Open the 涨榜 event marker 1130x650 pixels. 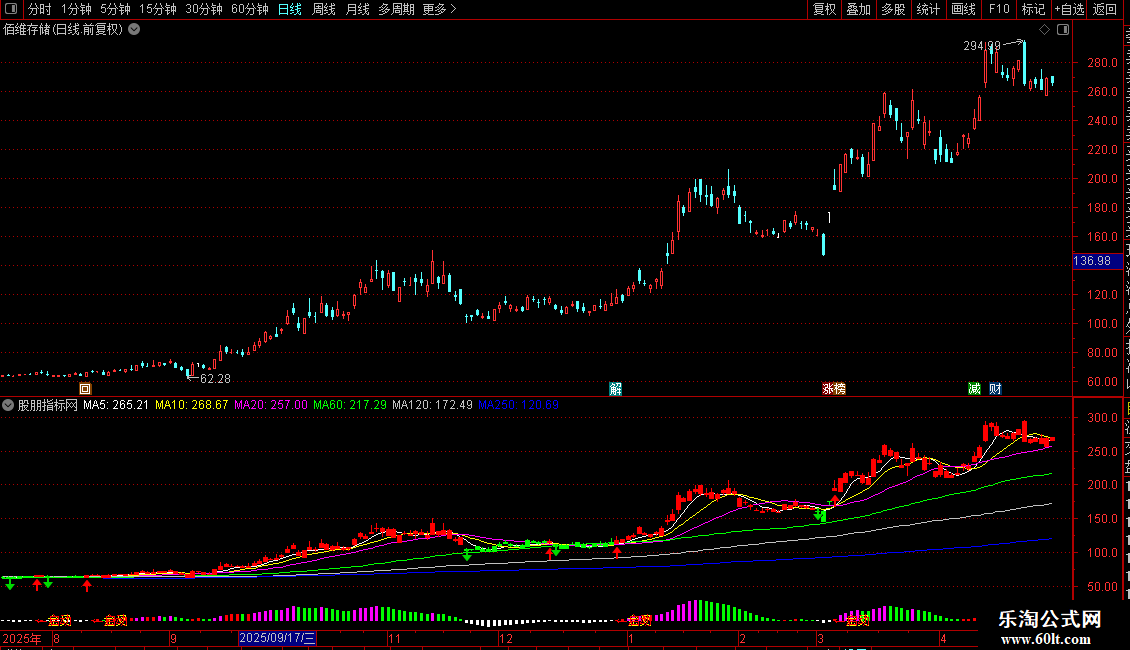[834, 389]
